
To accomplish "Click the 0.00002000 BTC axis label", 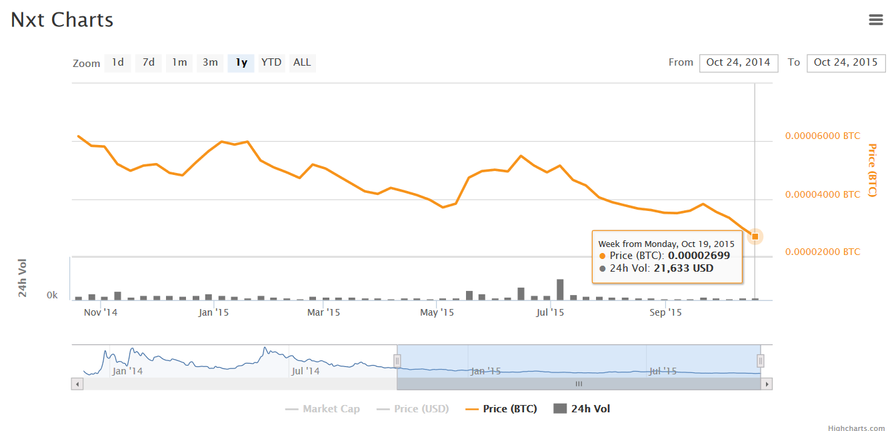I will click(822, 252).
